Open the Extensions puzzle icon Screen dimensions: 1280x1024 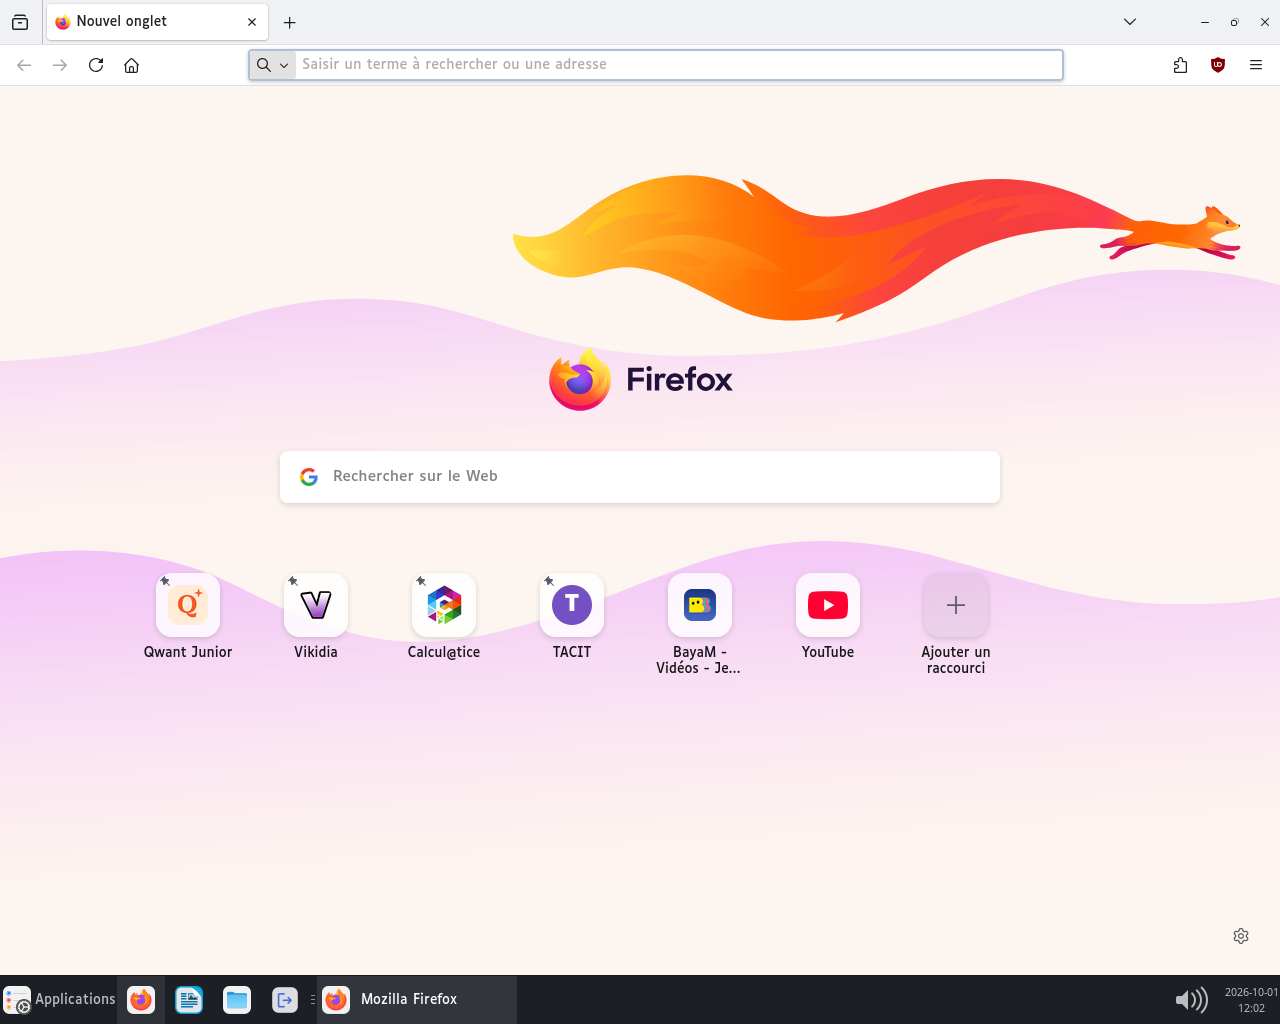point(1180,65)
